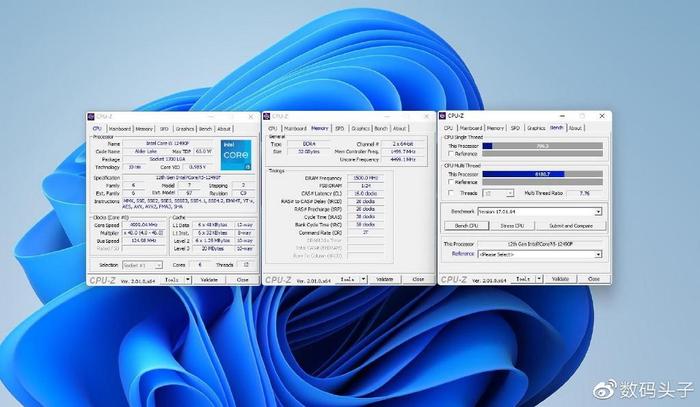Click Submit and Compare button

[x=571, y=226]
